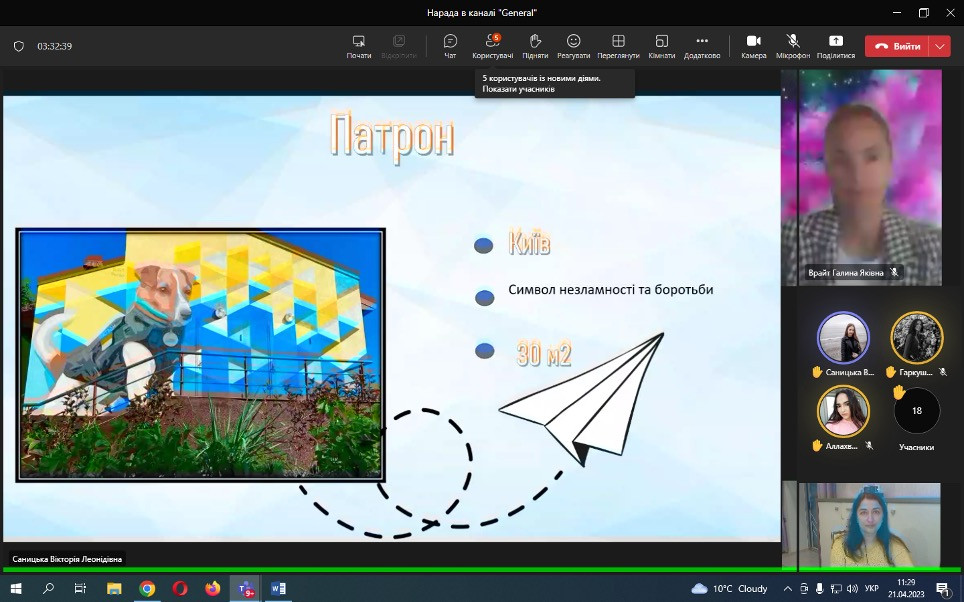Switch keyboard language via УКР indicator
The width and height of the screenshot is (964, 602).
[x=871, y=589]
